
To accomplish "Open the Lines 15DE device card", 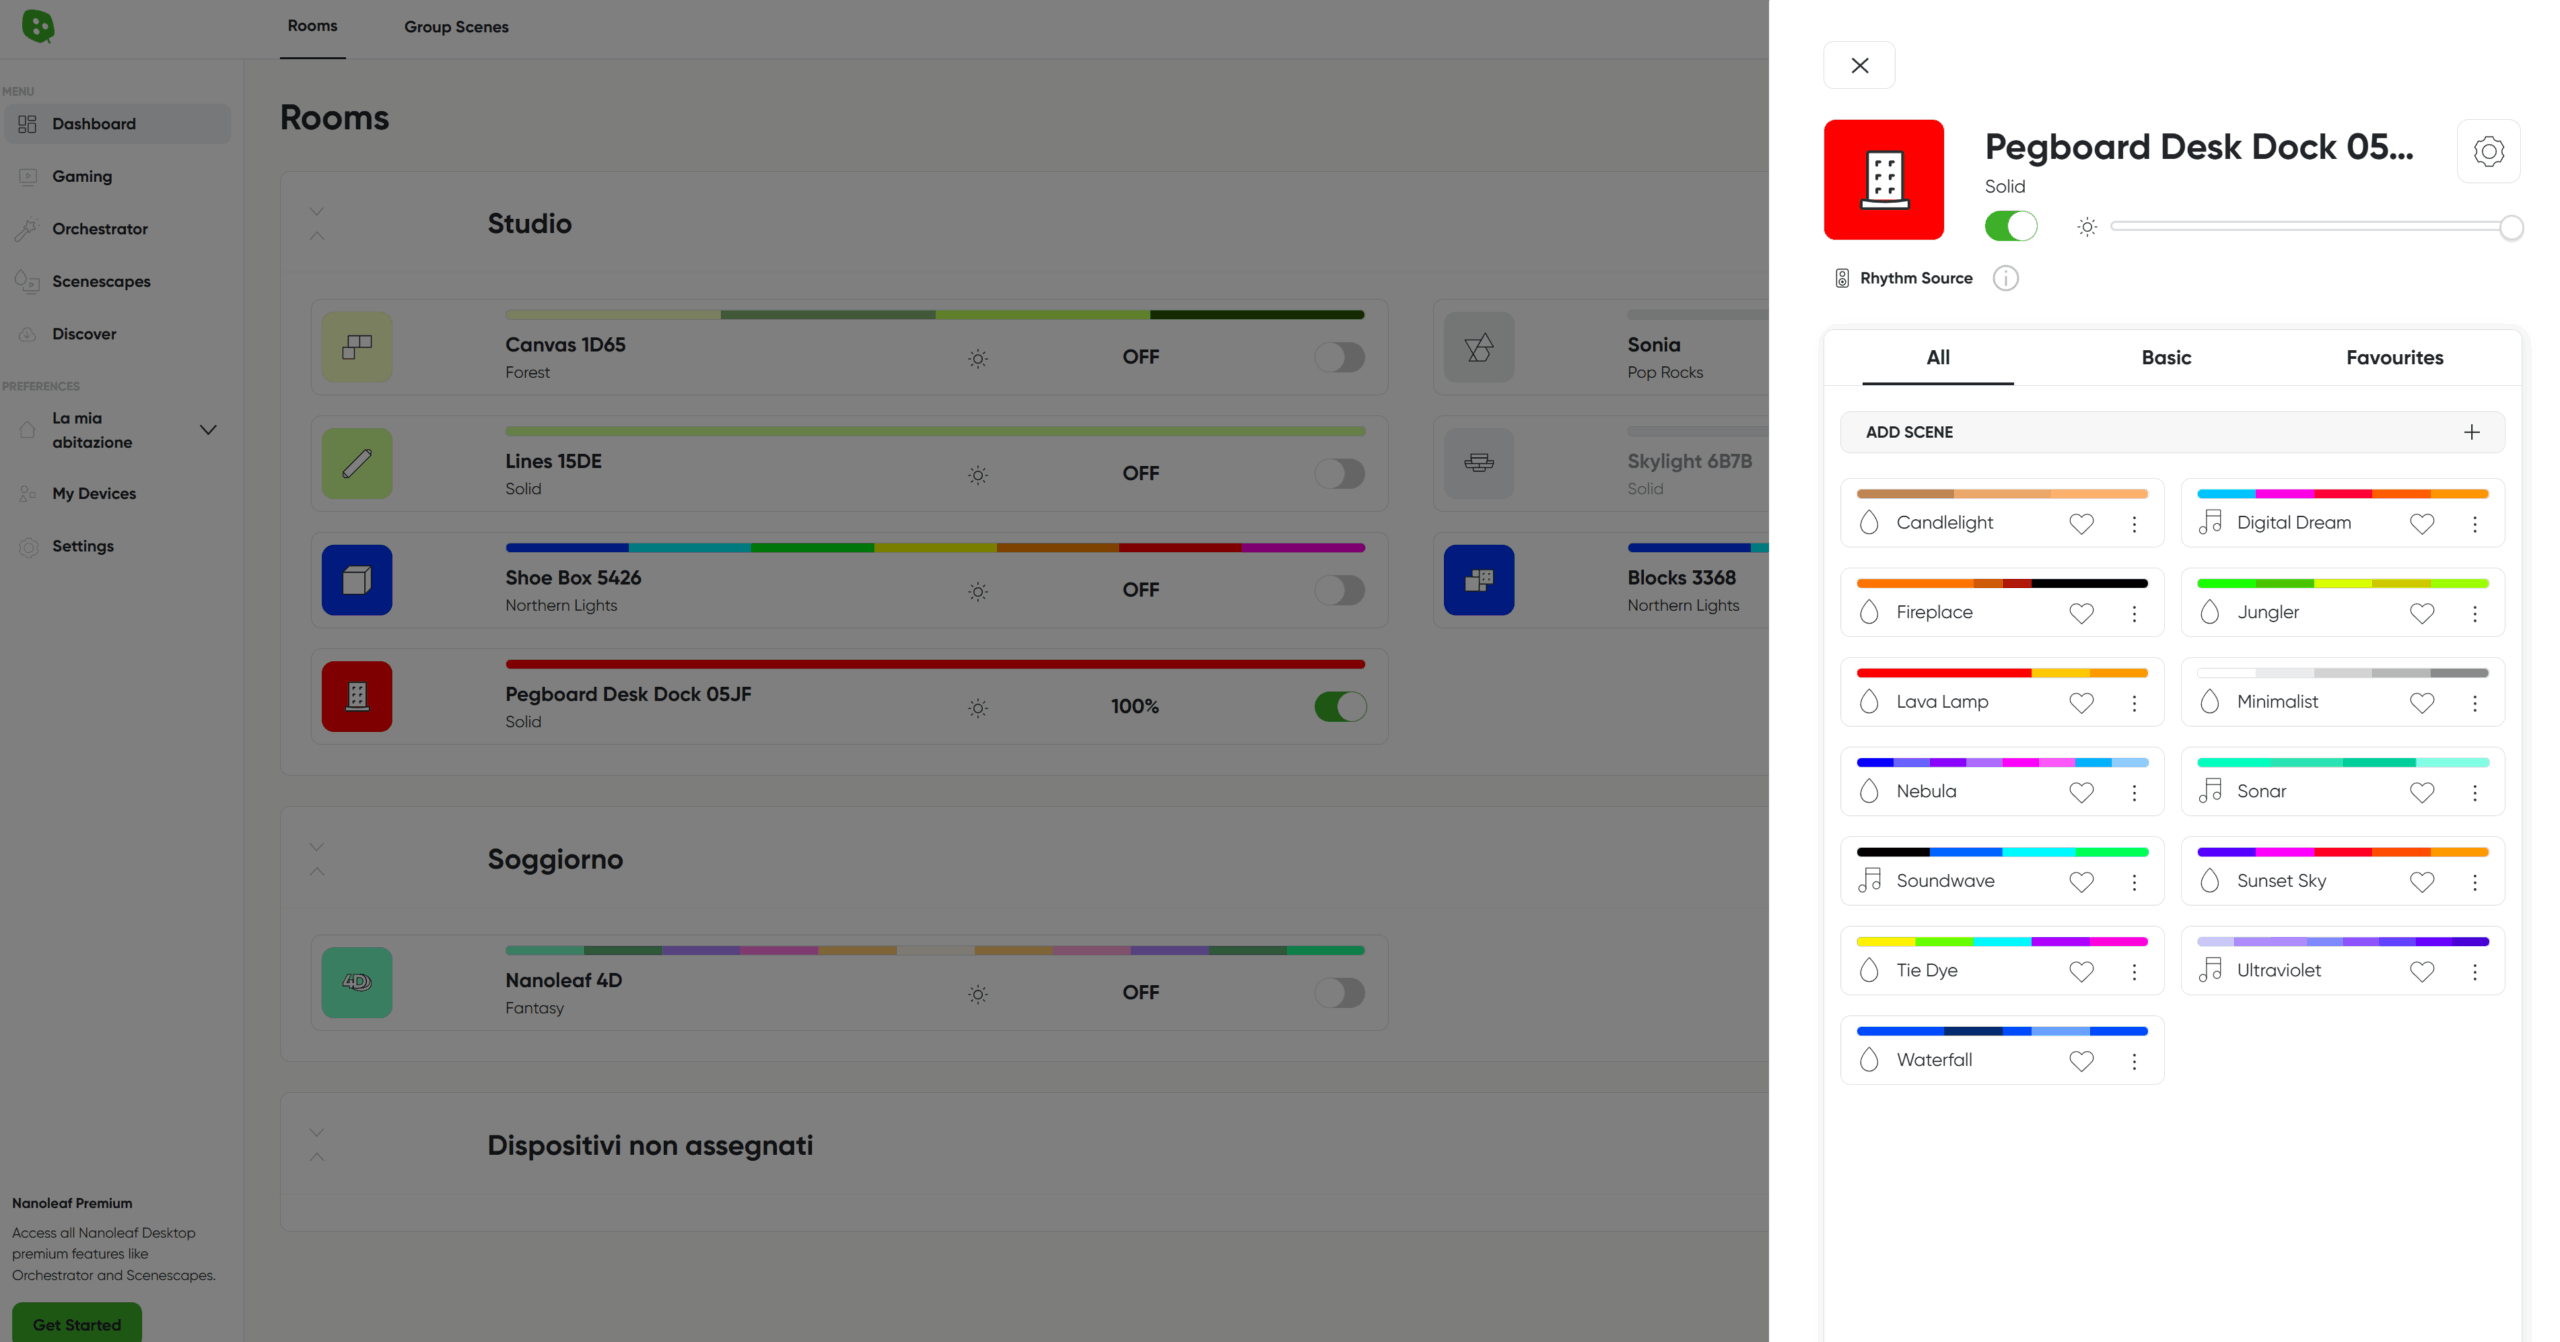I will coord(849,463).
